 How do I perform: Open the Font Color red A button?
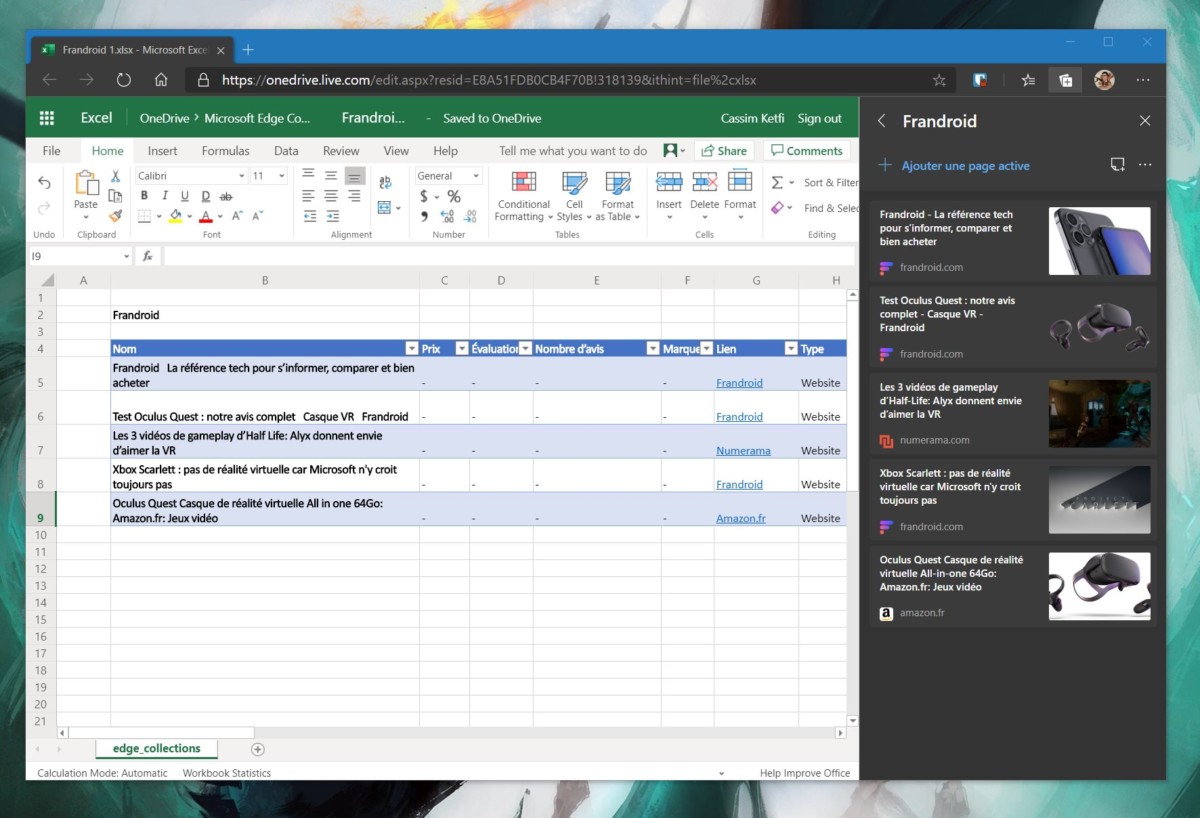click(x=206, y=216)
